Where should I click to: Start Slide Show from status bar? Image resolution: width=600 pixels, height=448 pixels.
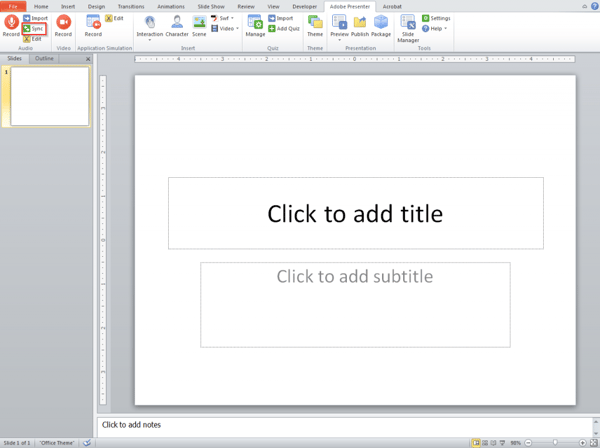click(x=502, y=443)
